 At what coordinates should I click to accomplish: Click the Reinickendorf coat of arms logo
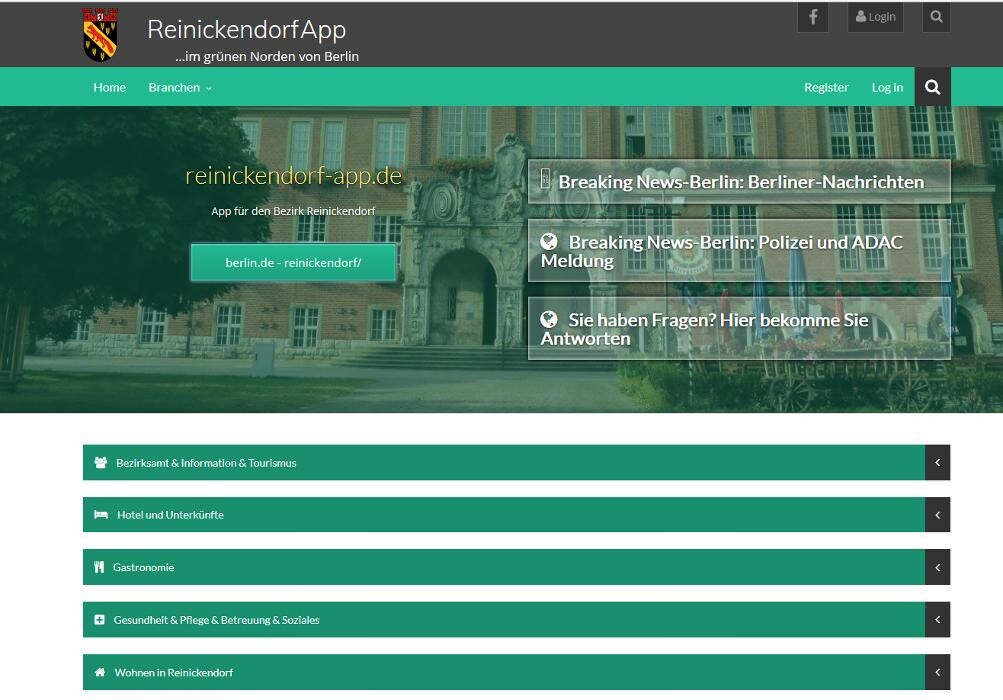(100, 35)
